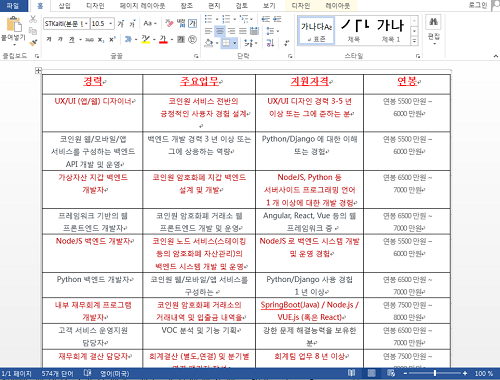500x380 pixels.
Task: Click the clear formatting eraser icon
Action: (x=169, y=23)
